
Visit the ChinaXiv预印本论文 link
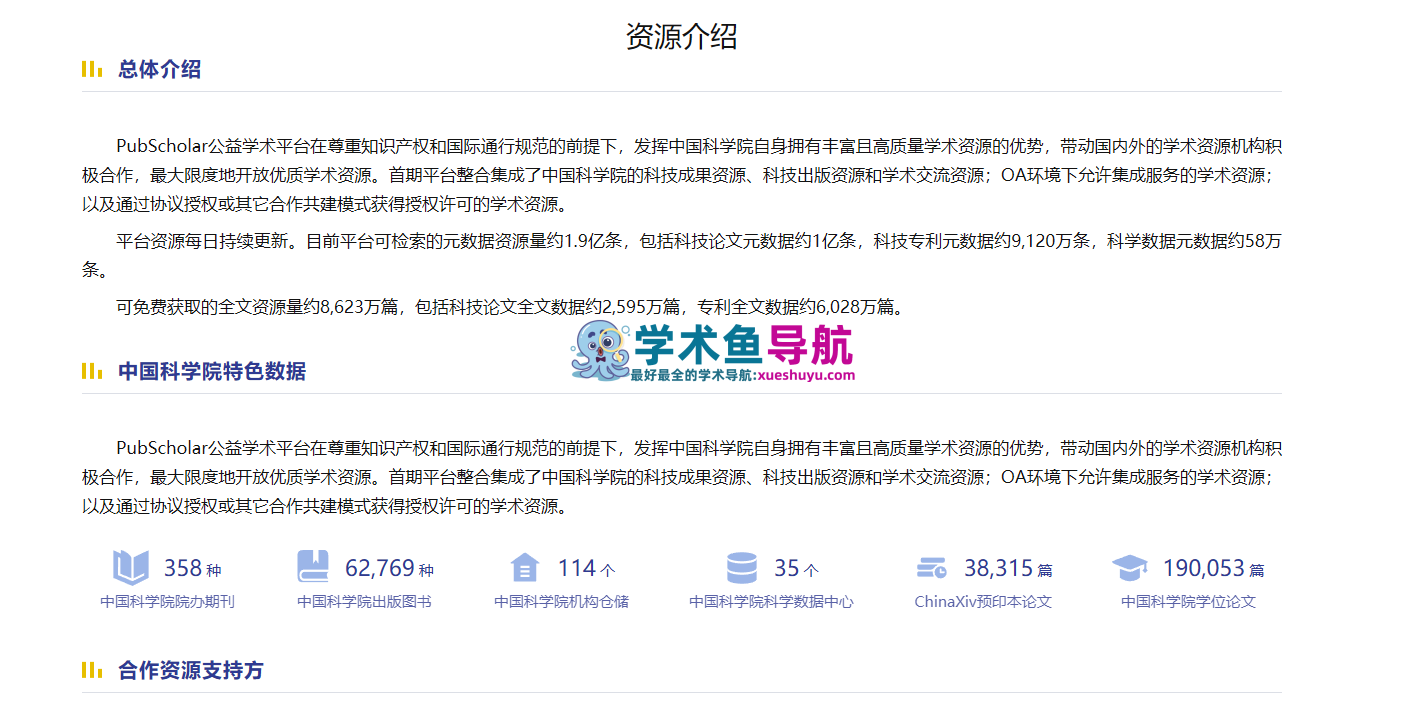tap(983, 602)
